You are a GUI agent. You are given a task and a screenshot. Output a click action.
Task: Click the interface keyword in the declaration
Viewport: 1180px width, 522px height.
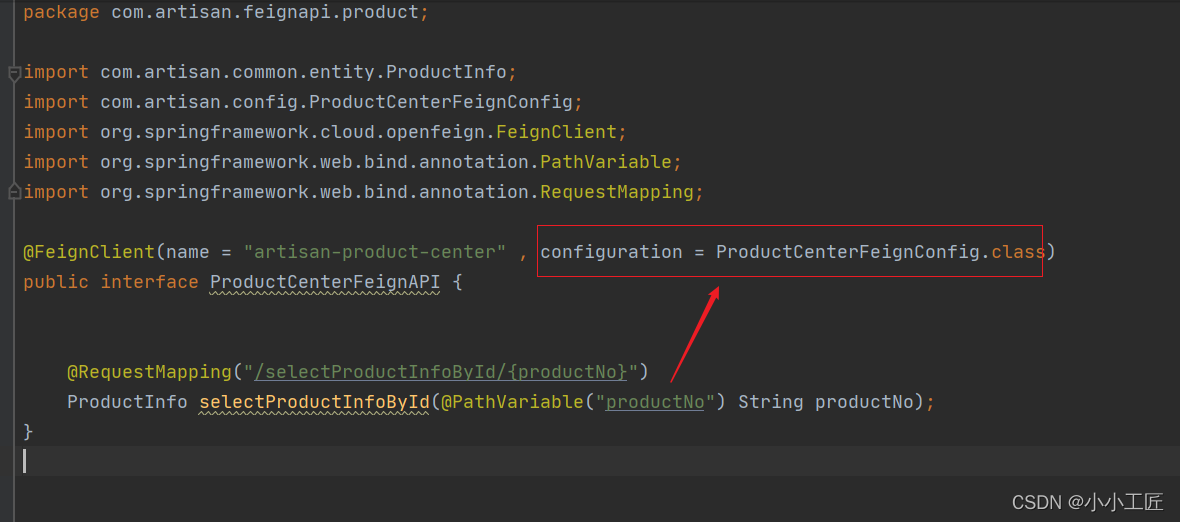(149, 282)
